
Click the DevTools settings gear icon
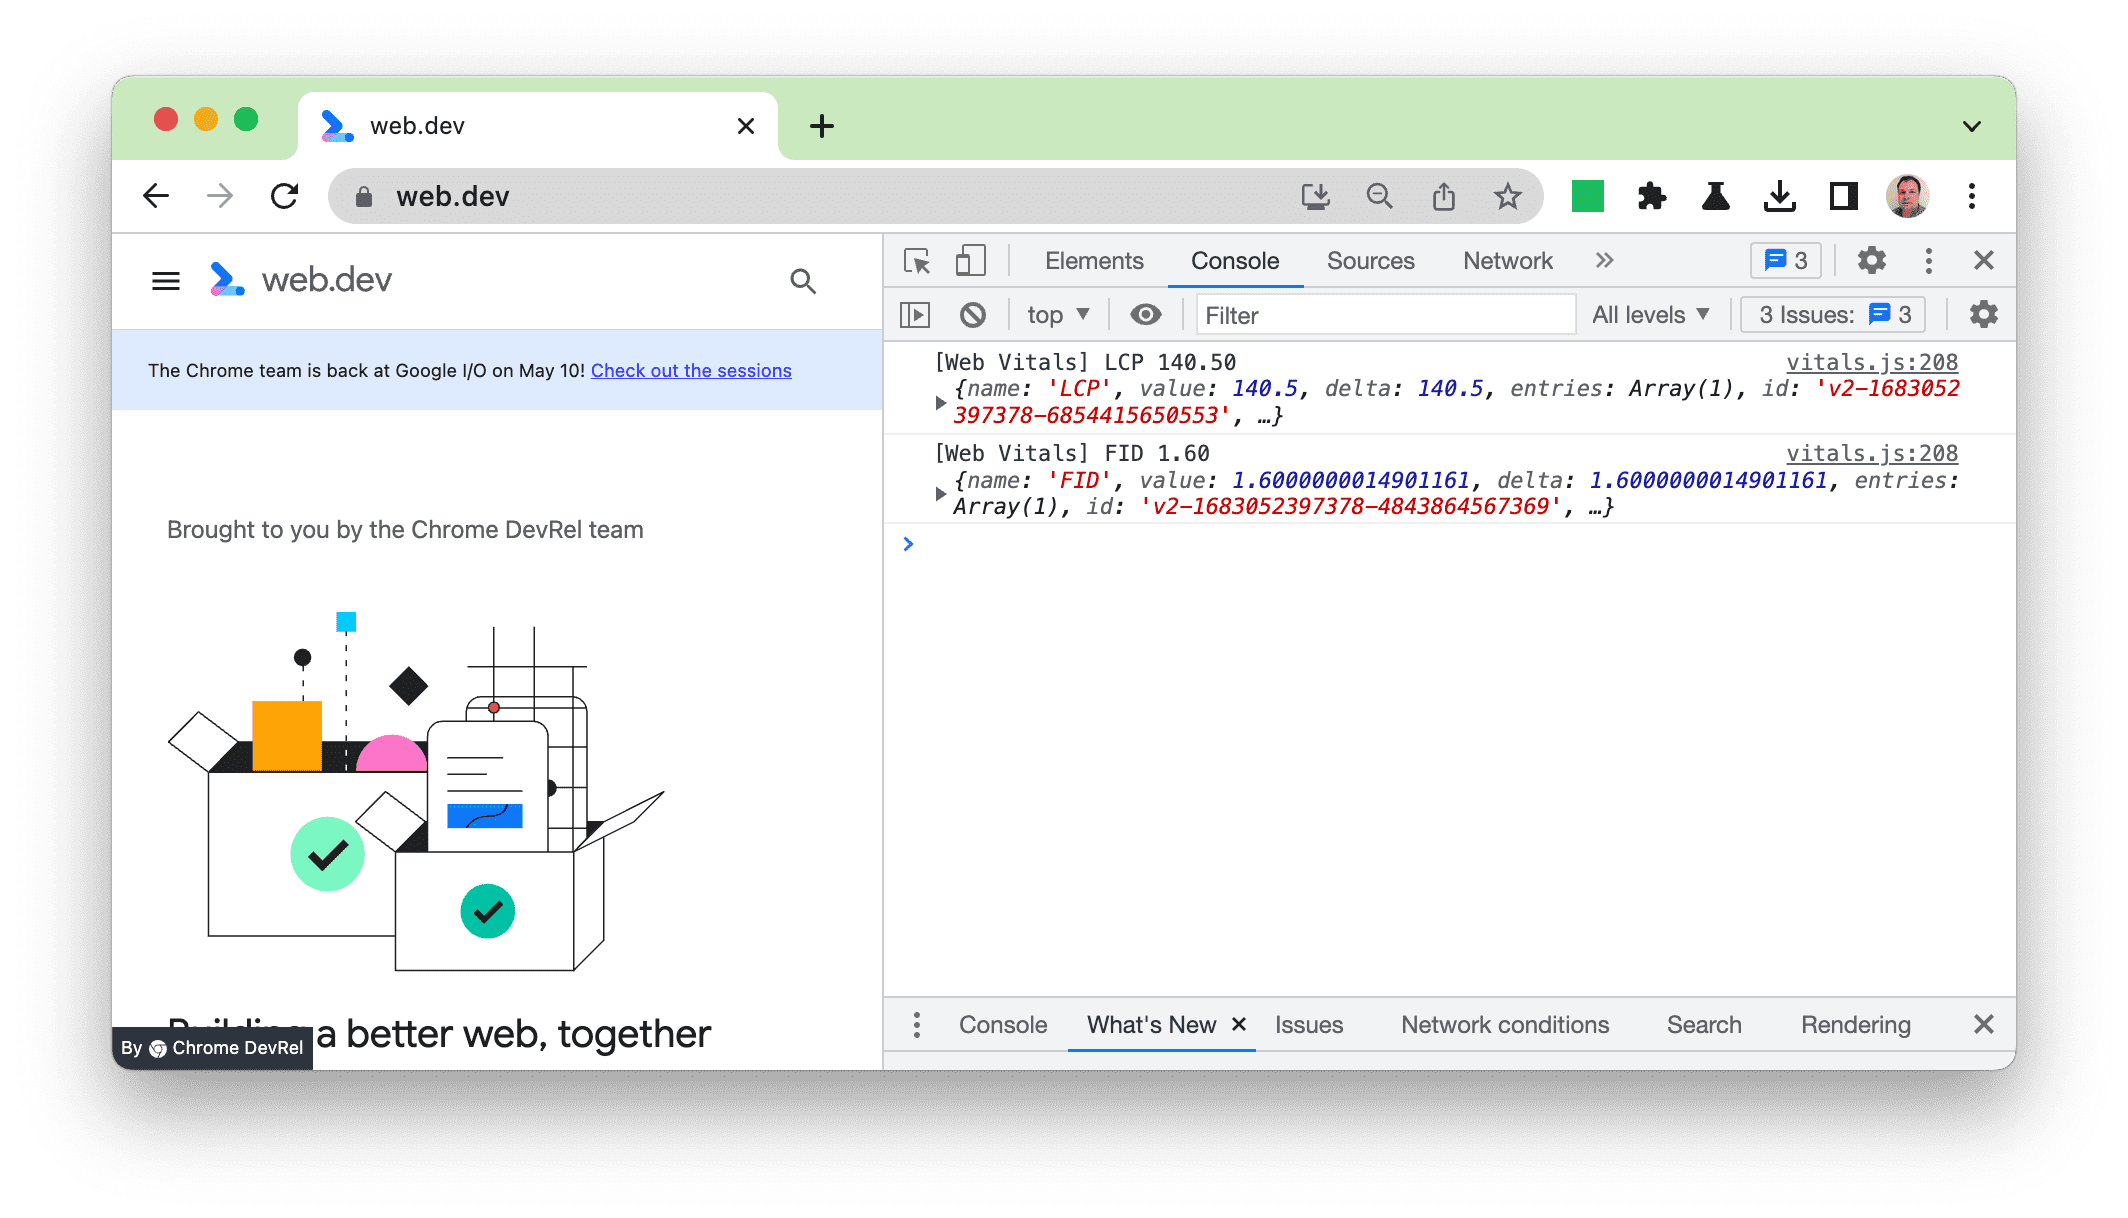(1872, 262)
